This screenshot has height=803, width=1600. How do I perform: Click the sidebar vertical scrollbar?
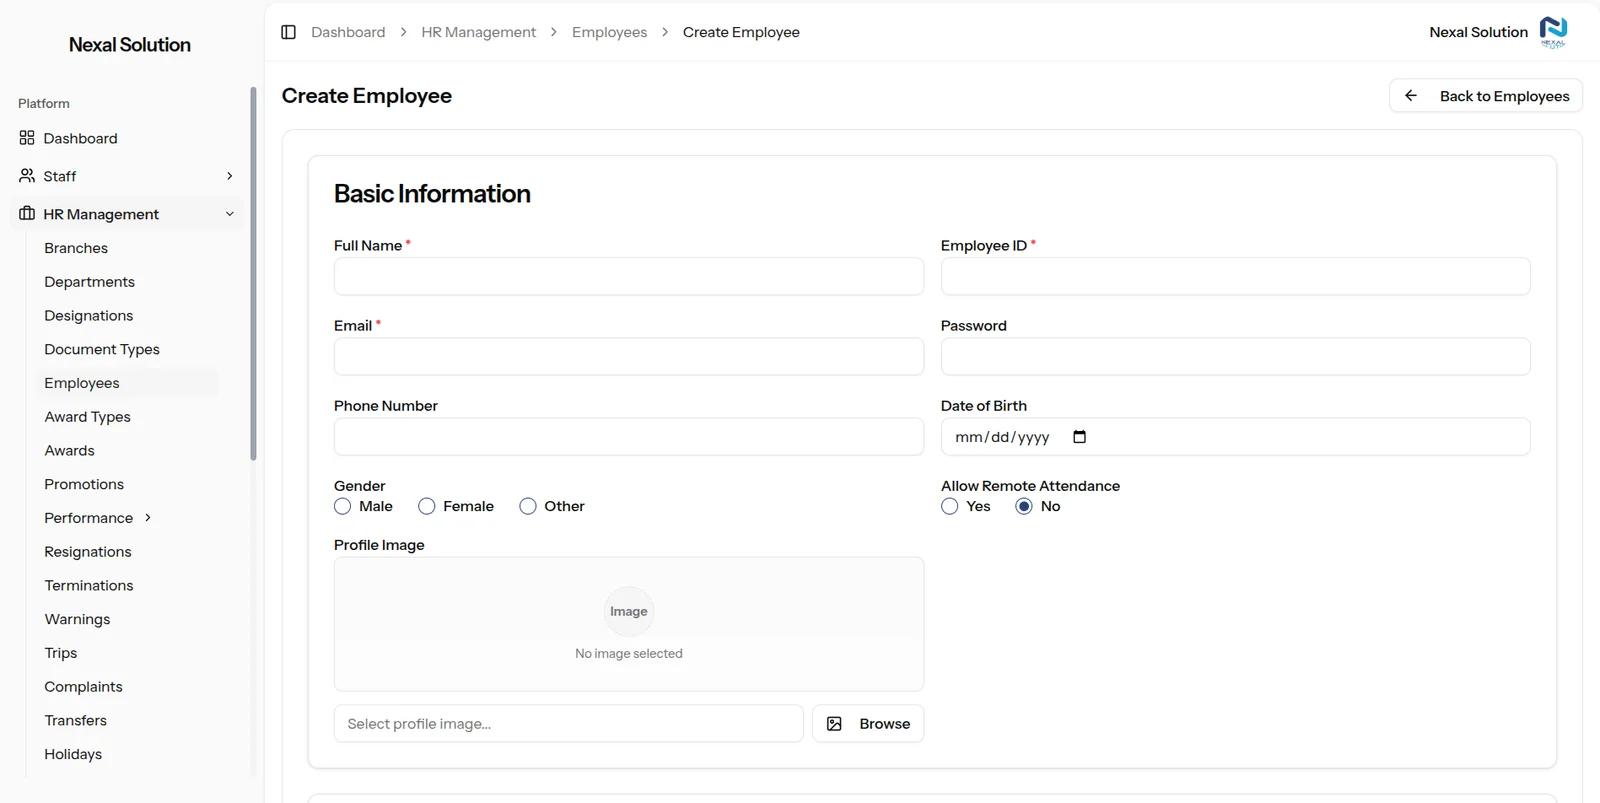[253, 273]
